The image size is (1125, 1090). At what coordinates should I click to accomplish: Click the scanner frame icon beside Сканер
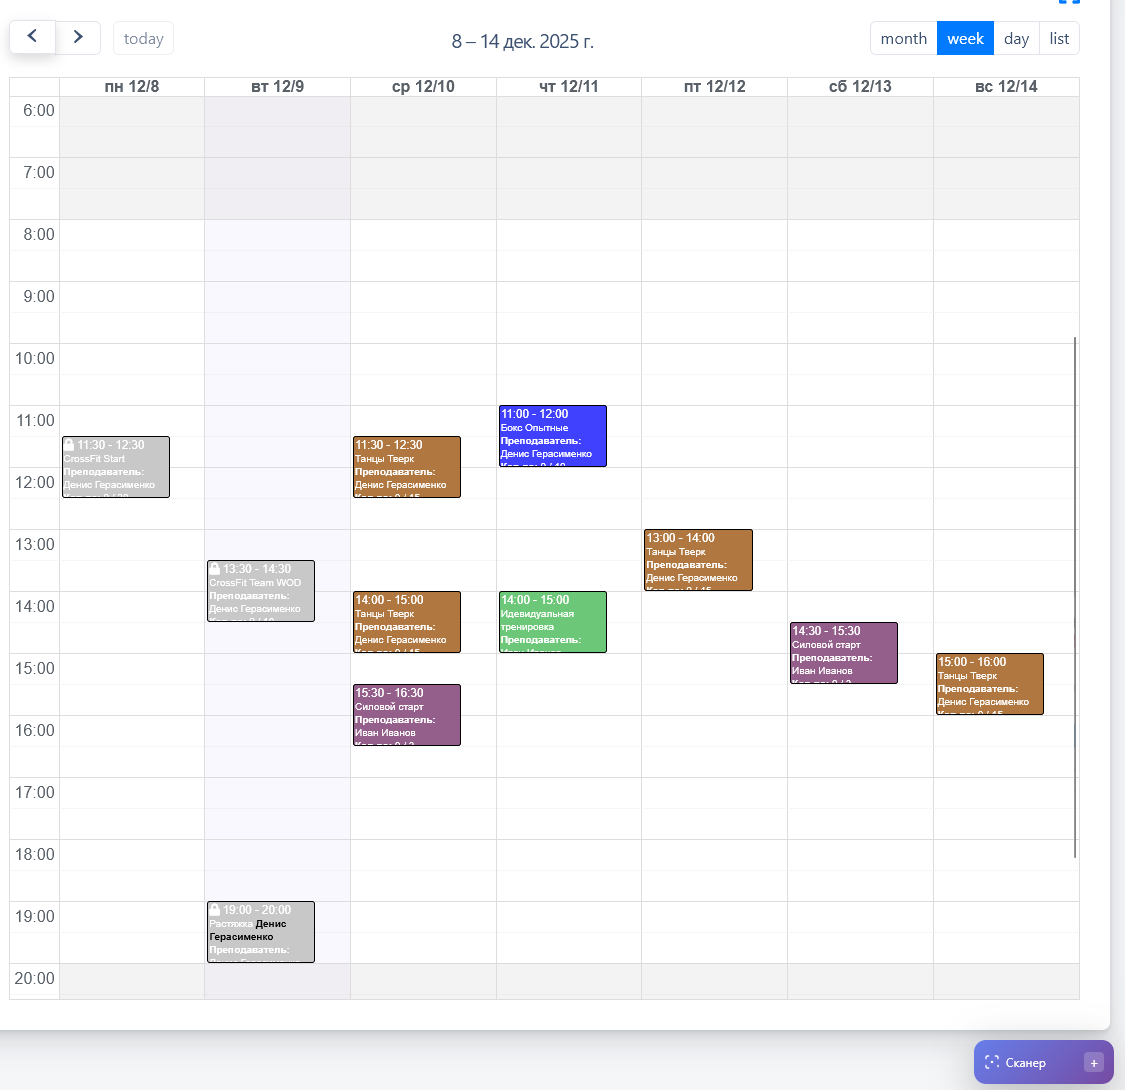pos(992,1062)
